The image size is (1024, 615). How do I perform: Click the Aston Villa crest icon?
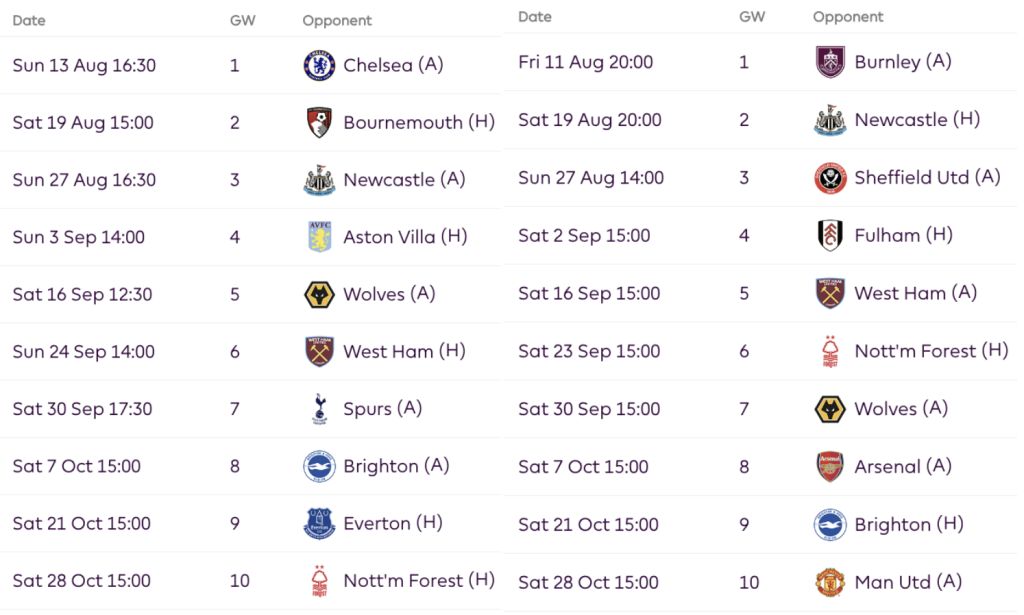(319, 236)
